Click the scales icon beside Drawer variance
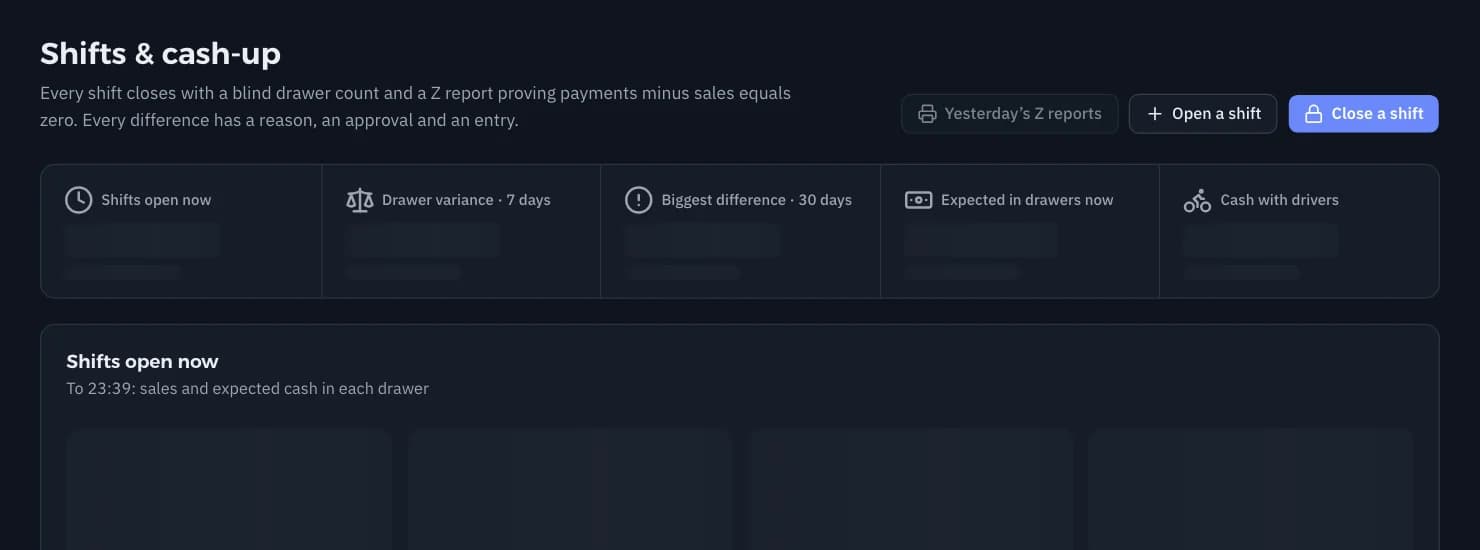 359,200
